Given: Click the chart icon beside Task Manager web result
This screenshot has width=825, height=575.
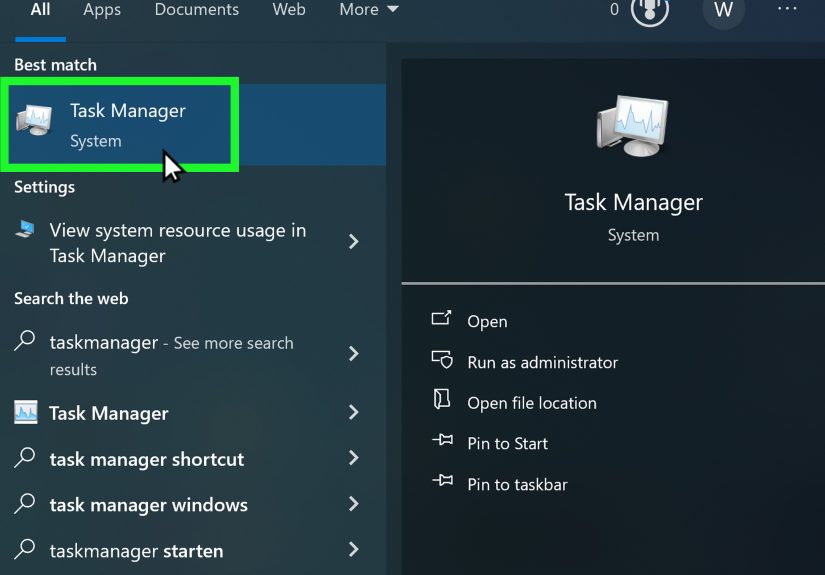Looking at the screenshot, I should pos(26,412).
